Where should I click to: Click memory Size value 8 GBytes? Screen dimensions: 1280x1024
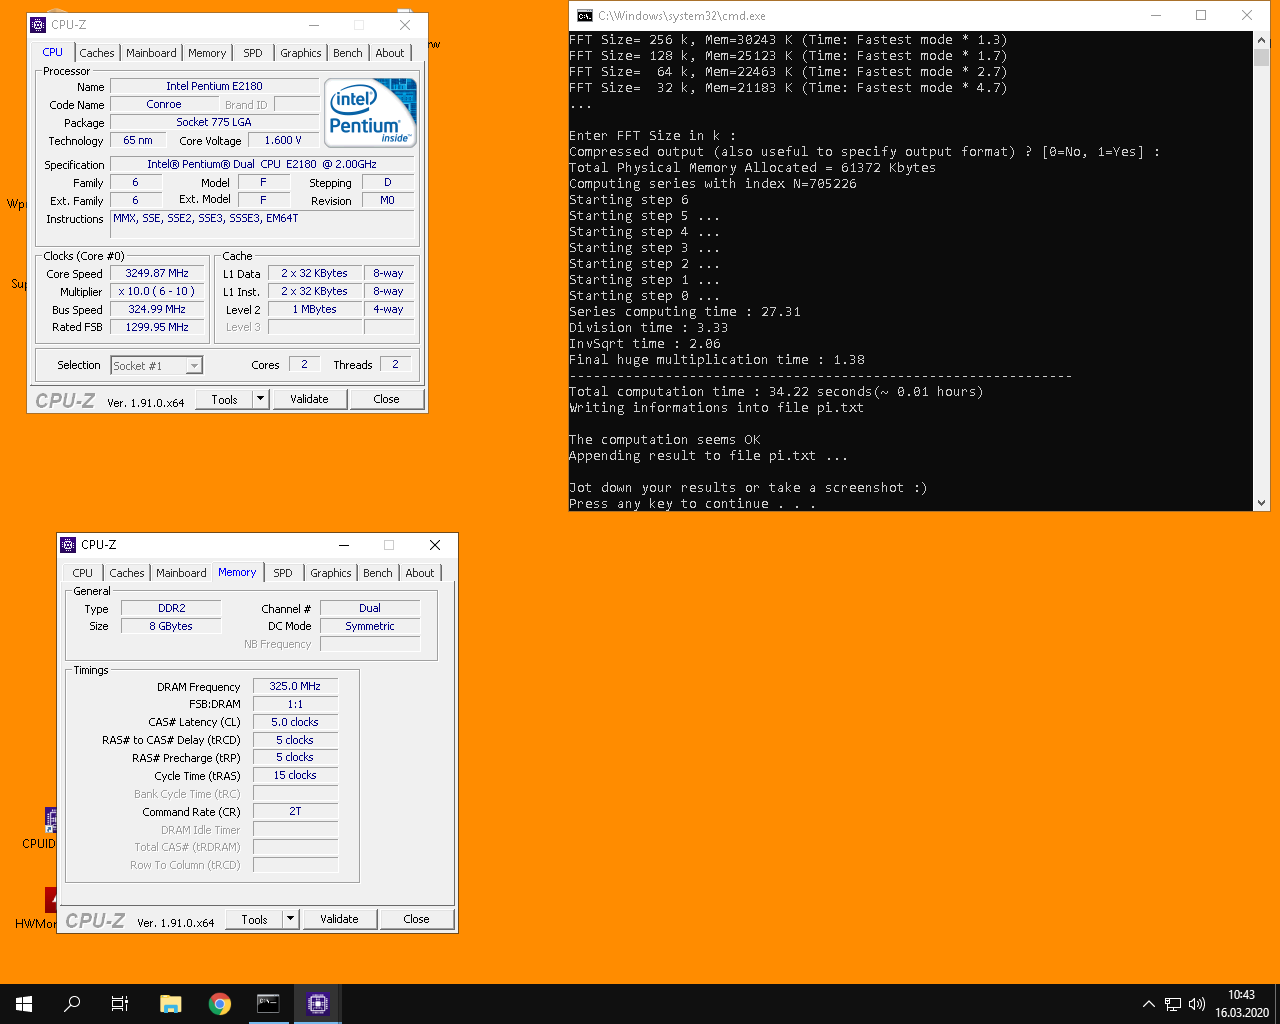(171, 626)
